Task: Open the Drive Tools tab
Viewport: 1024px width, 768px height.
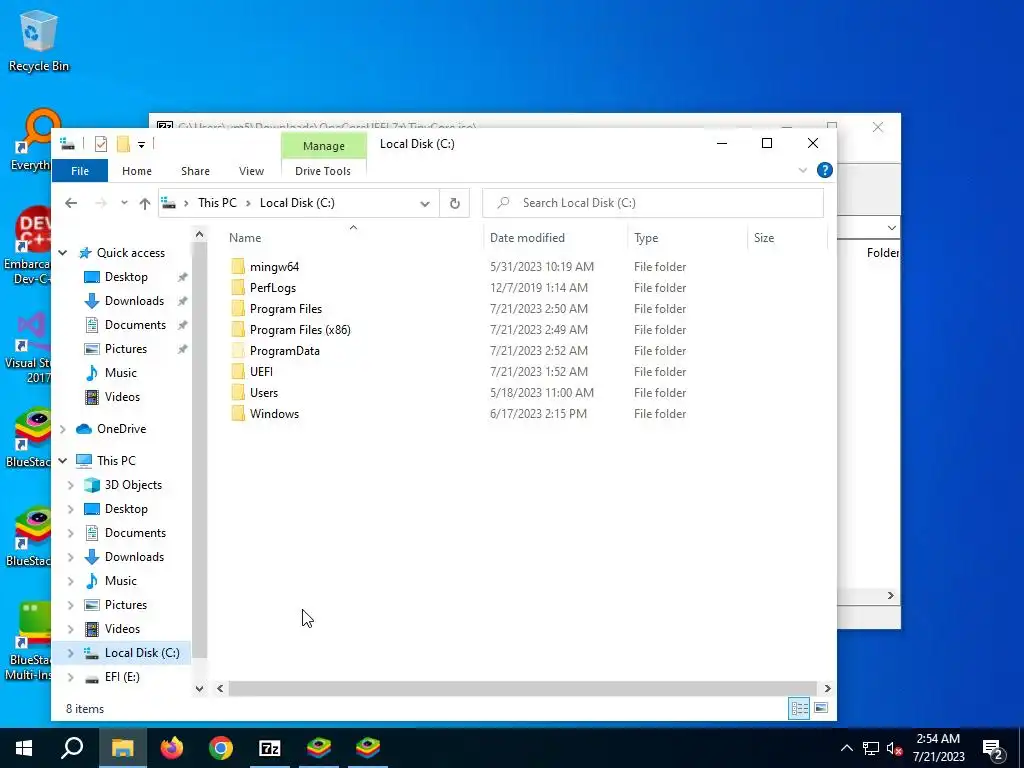Action: tap(323, 171)
